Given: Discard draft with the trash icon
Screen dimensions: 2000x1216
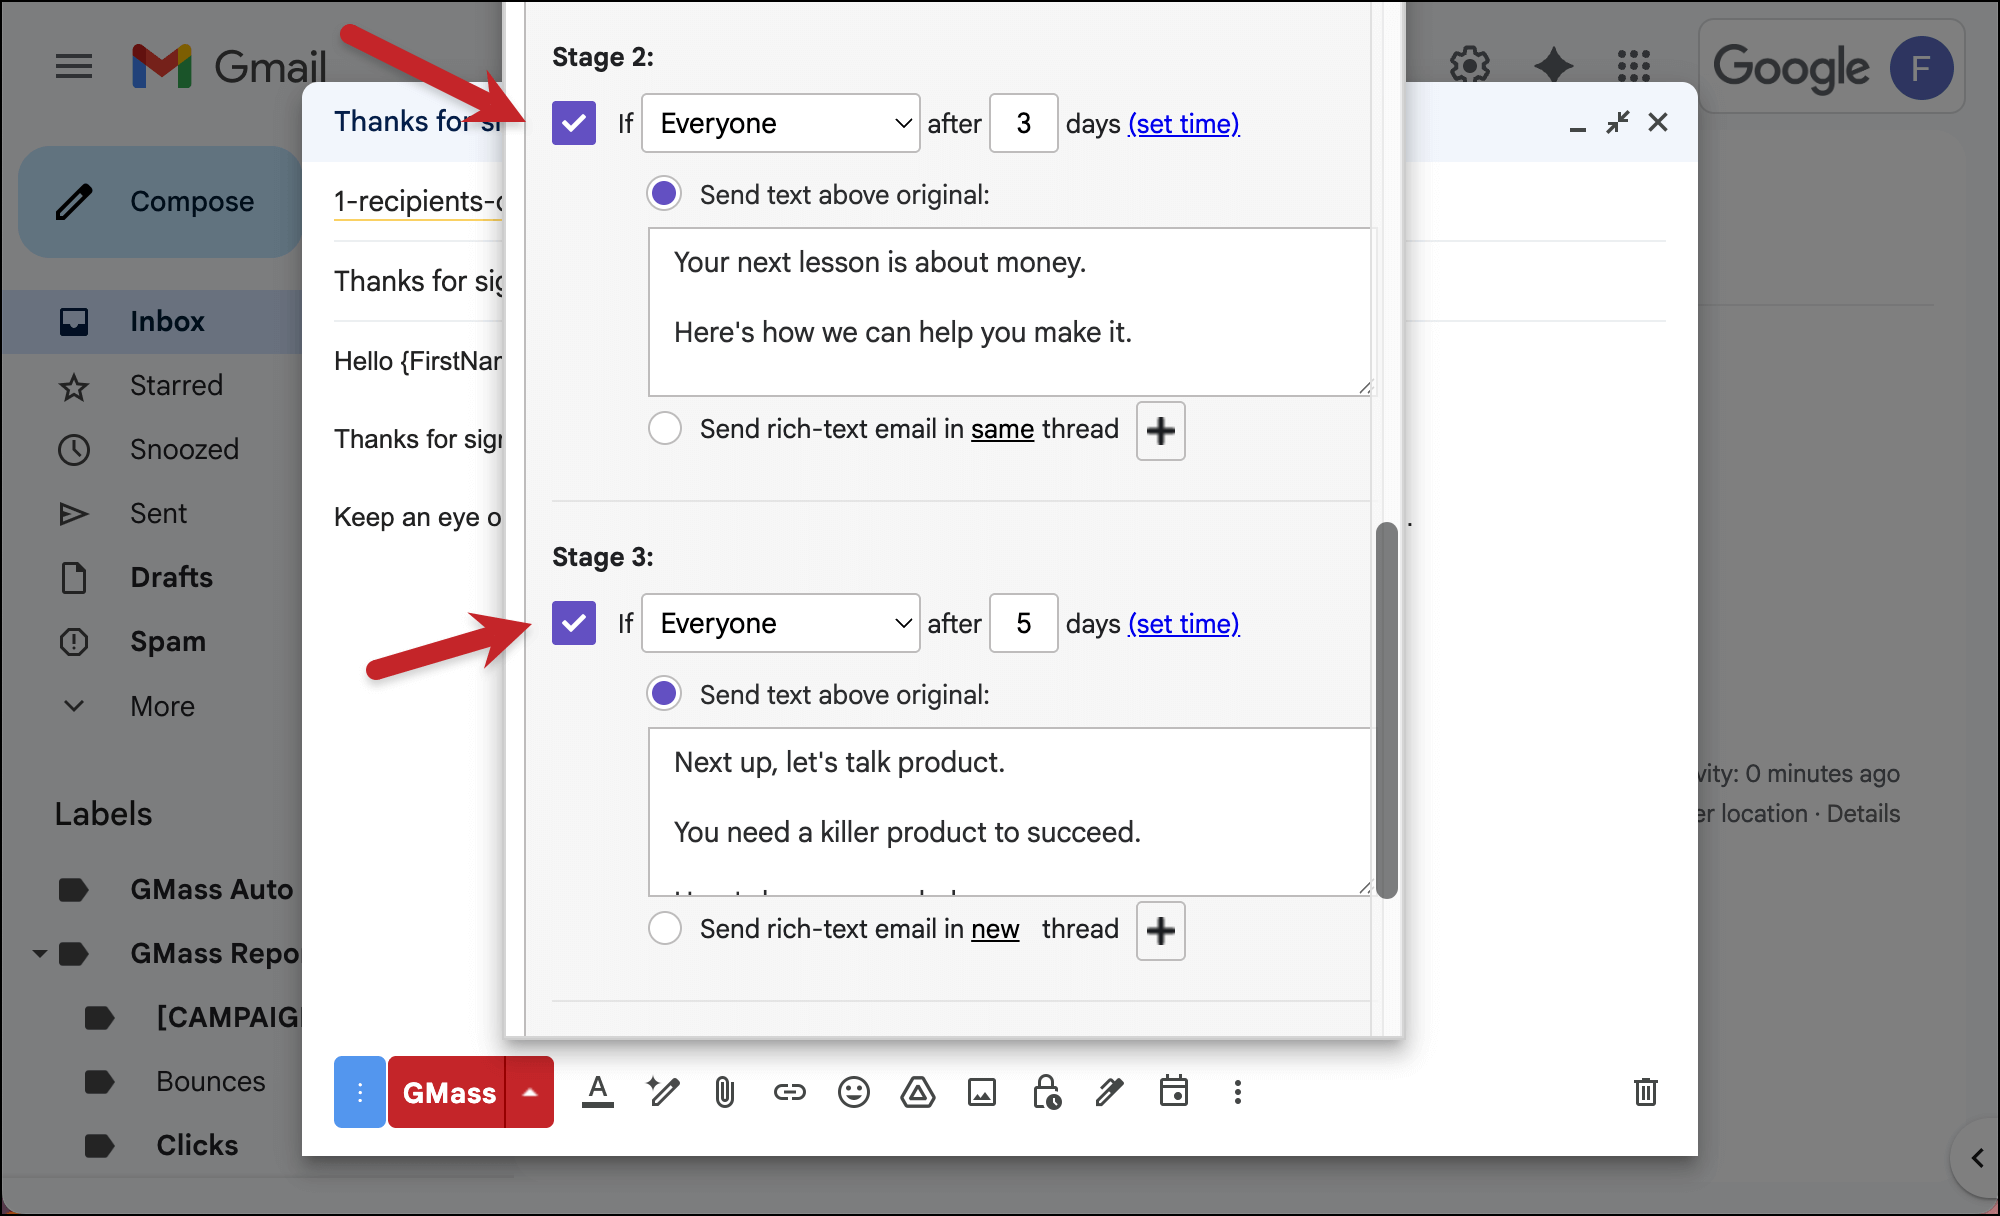Looking at the screenshot, I should click(1645, 1092).
